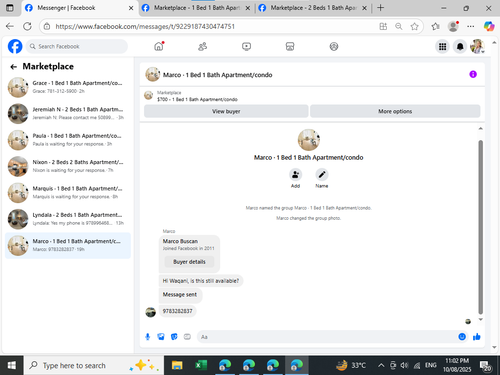This screenshot has width=500, height=375.
Task: Open a new browser tab
Action: (381, 8)
